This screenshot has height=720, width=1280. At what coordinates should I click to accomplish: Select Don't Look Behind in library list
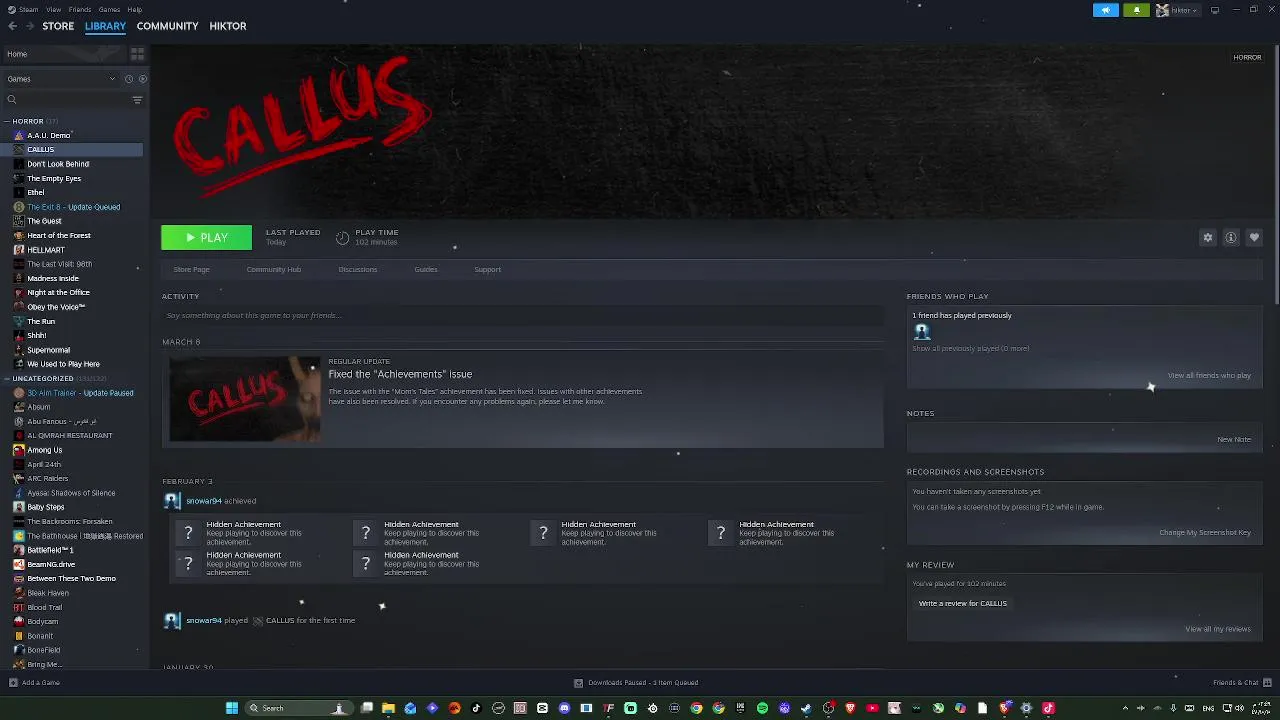[58, 164]
